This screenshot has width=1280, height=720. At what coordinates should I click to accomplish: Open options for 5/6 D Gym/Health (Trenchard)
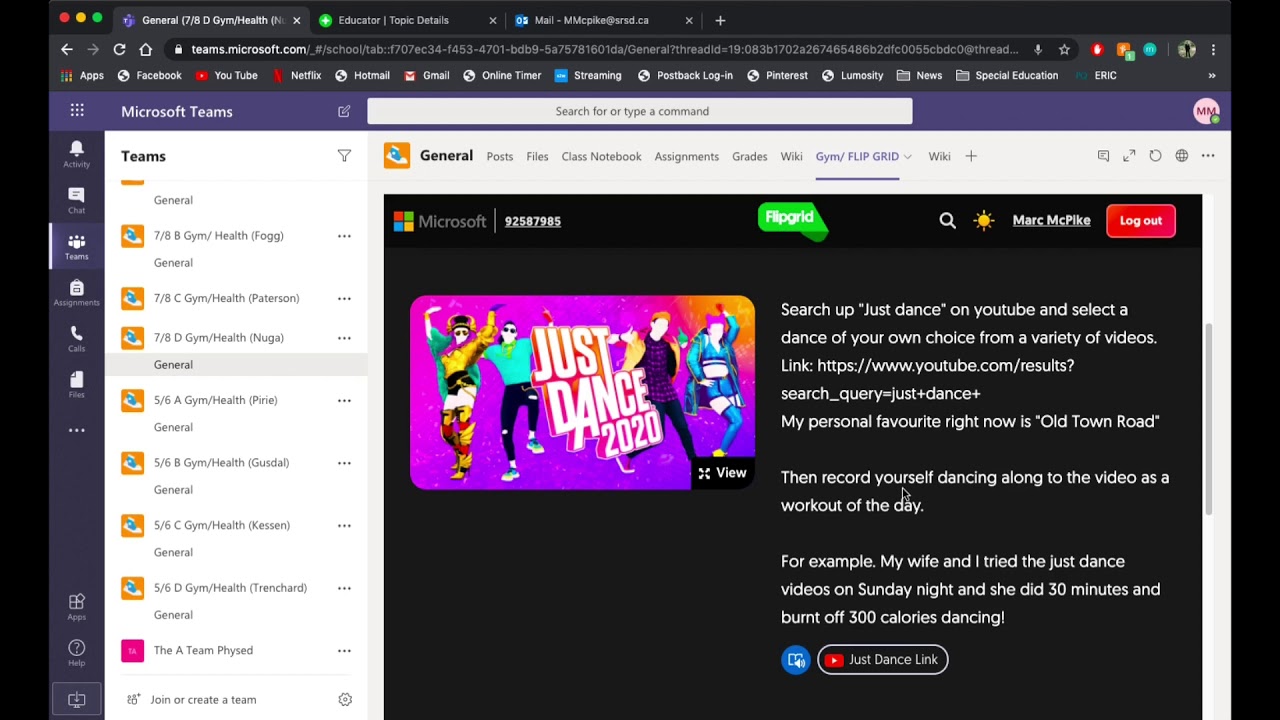[x=344, y=588]
